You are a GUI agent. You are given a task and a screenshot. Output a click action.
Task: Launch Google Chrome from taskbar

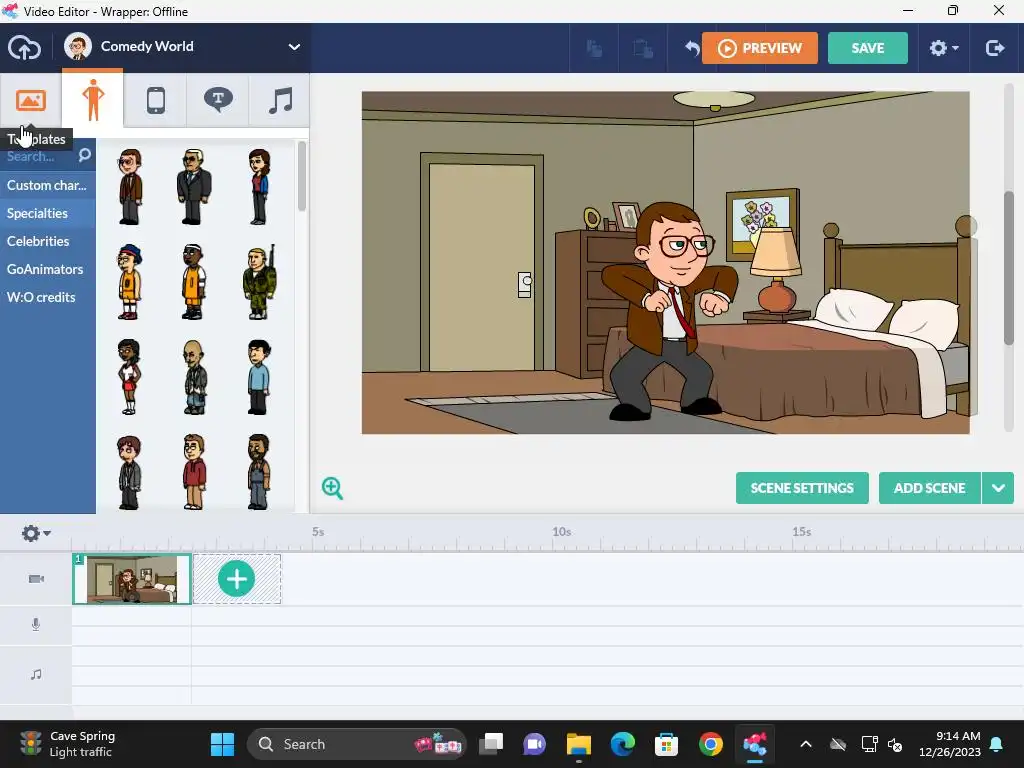tap(711, 744)
